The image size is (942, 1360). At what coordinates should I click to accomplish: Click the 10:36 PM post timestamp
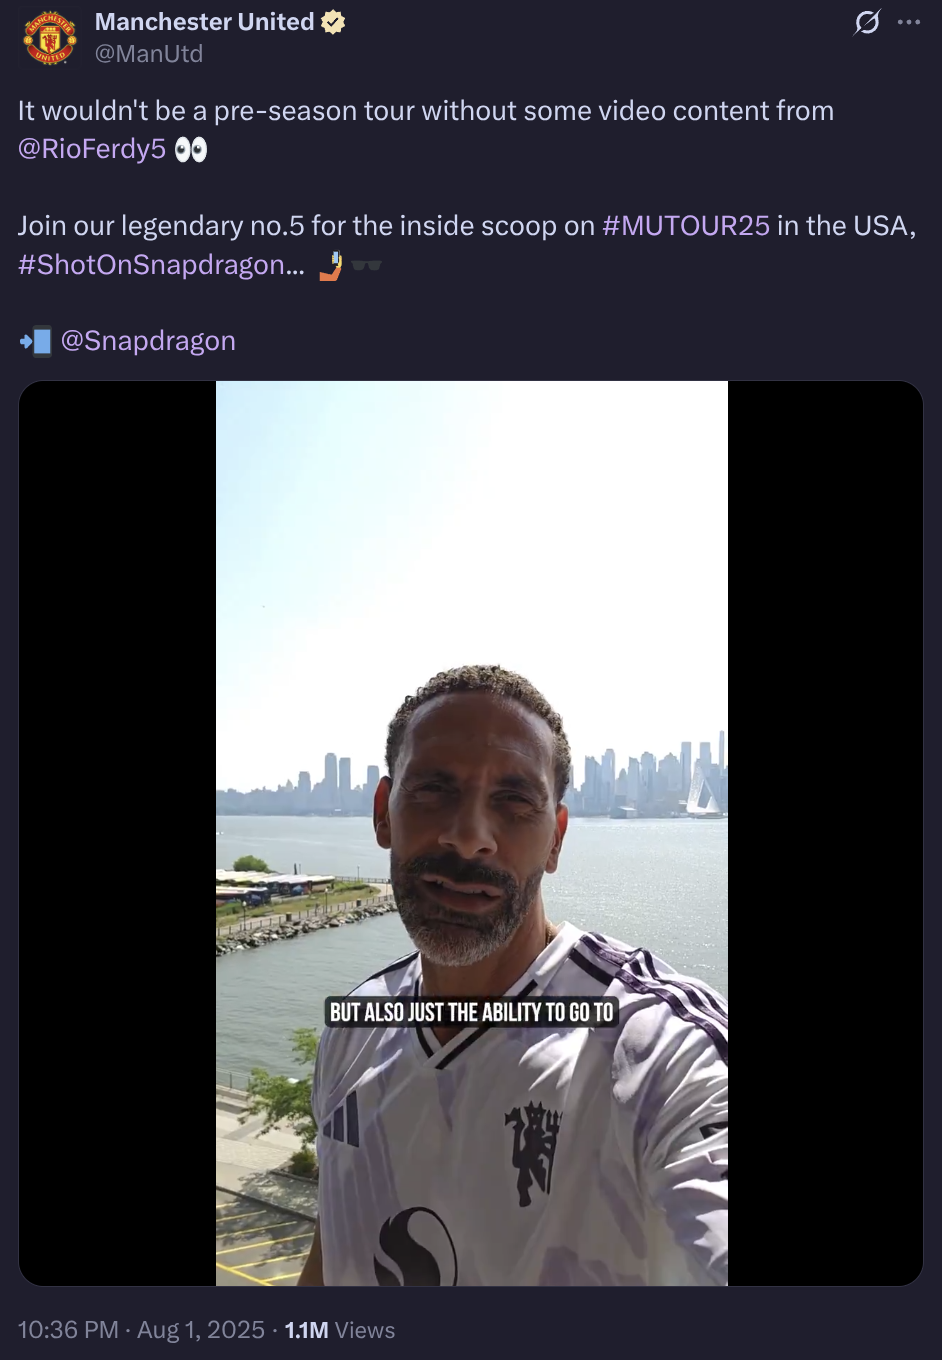coord(68,1330)
